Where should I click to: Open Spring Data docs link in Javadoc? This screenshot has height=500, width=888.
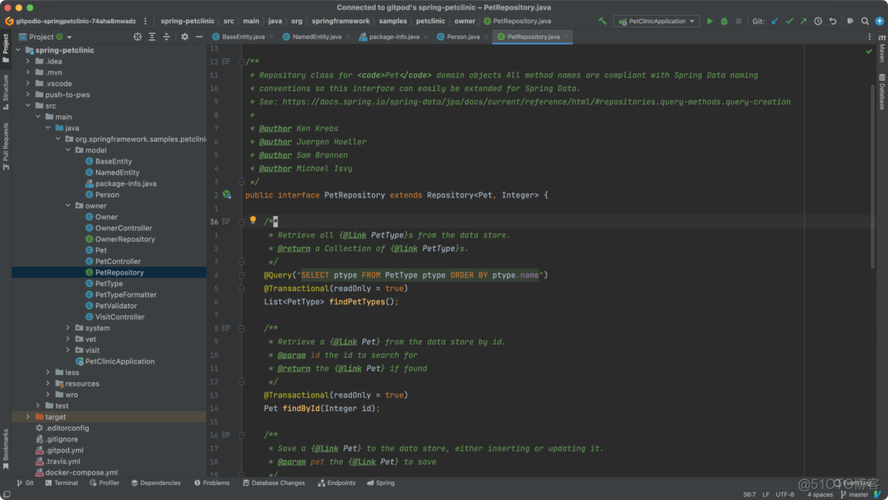click(x=536, y=102)
